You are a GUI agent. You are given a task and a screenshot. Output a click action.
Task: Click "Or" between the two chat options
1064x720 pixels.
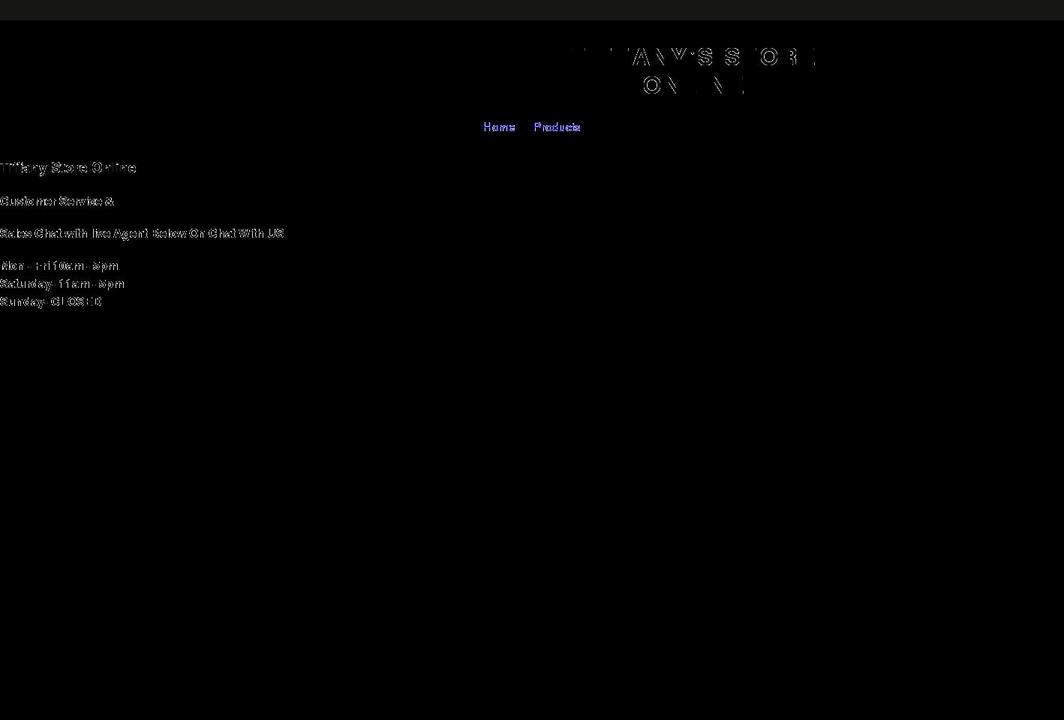[x=195, y=233]
